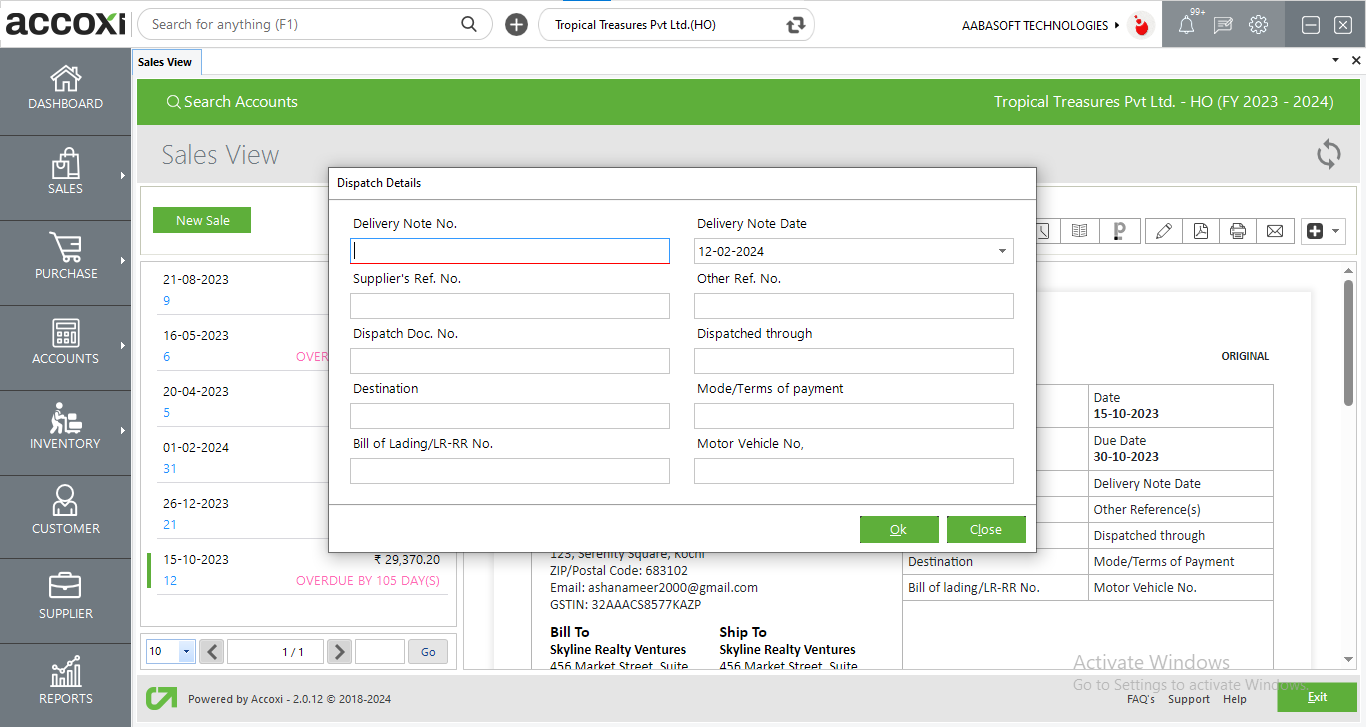This screenshot has width=1366, height=727.
Task: Switch organization using the swap arrows icon
Action: tap(796, 25)
